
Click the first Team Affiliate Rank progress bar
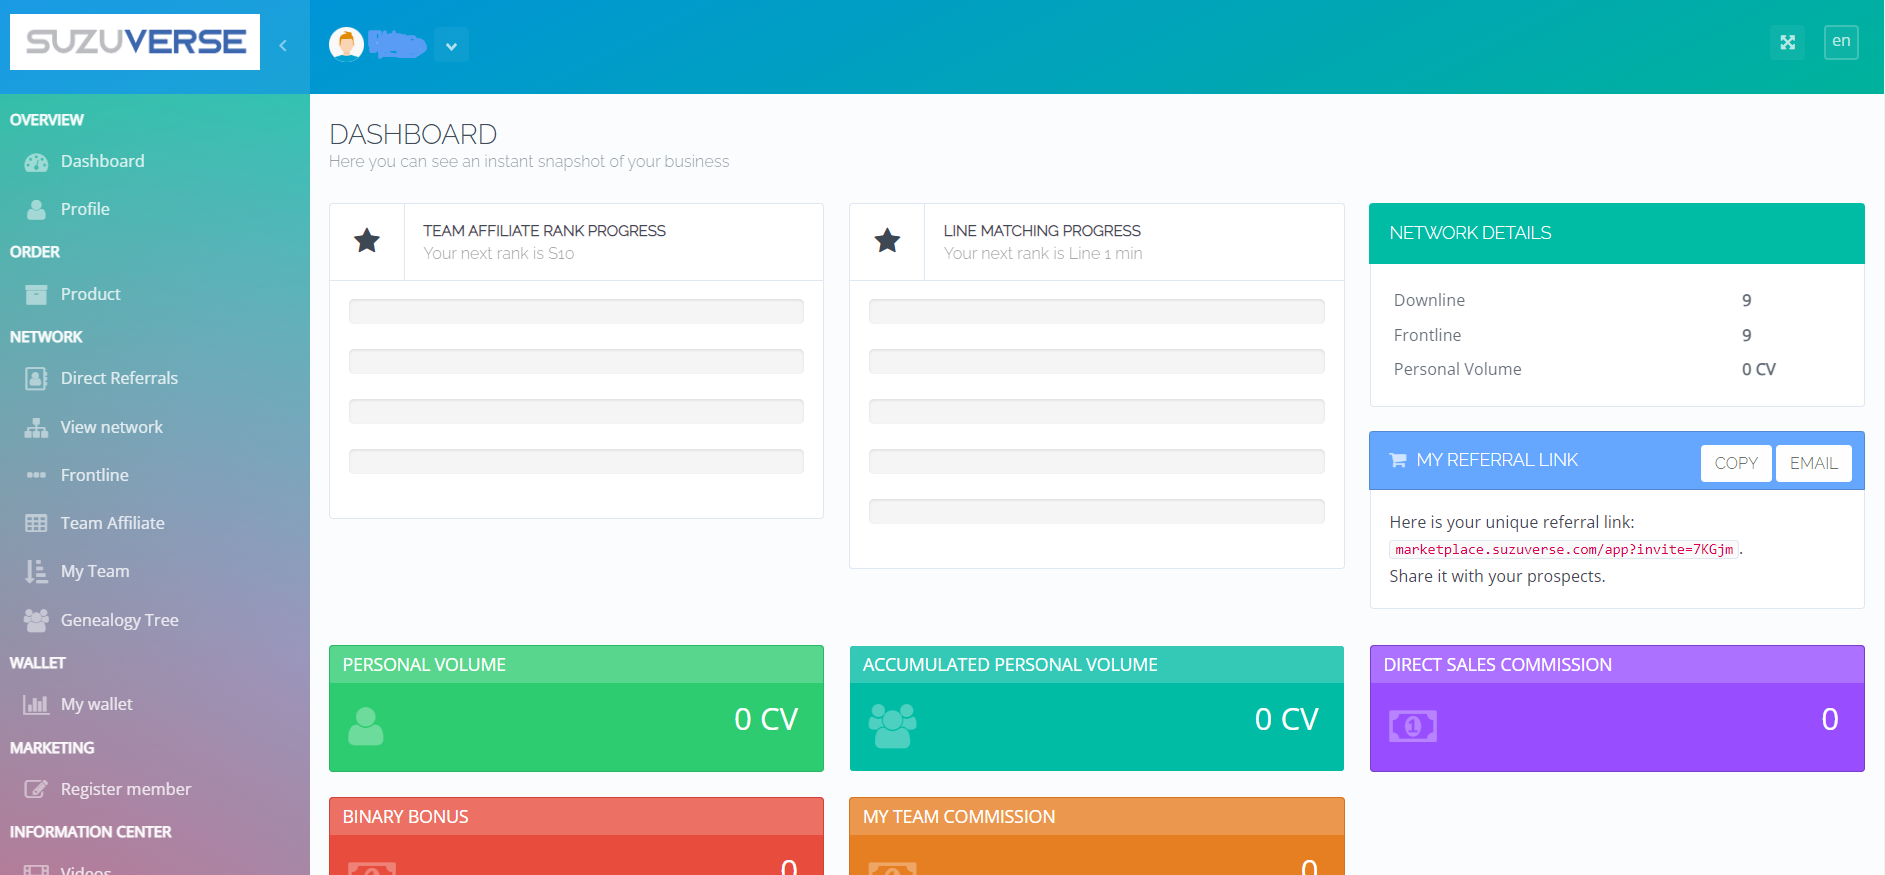576,311
